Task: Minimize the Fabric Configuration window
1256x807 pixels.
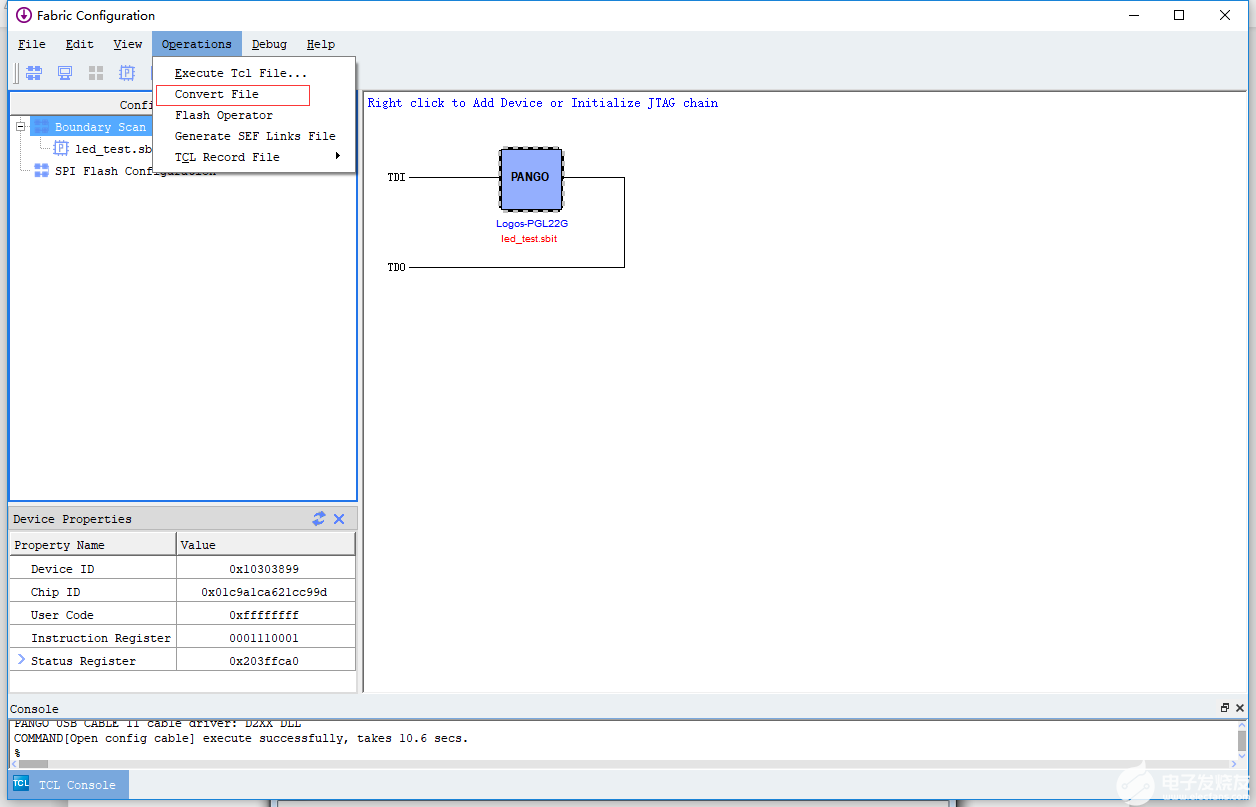Action: pos(1134,15)
